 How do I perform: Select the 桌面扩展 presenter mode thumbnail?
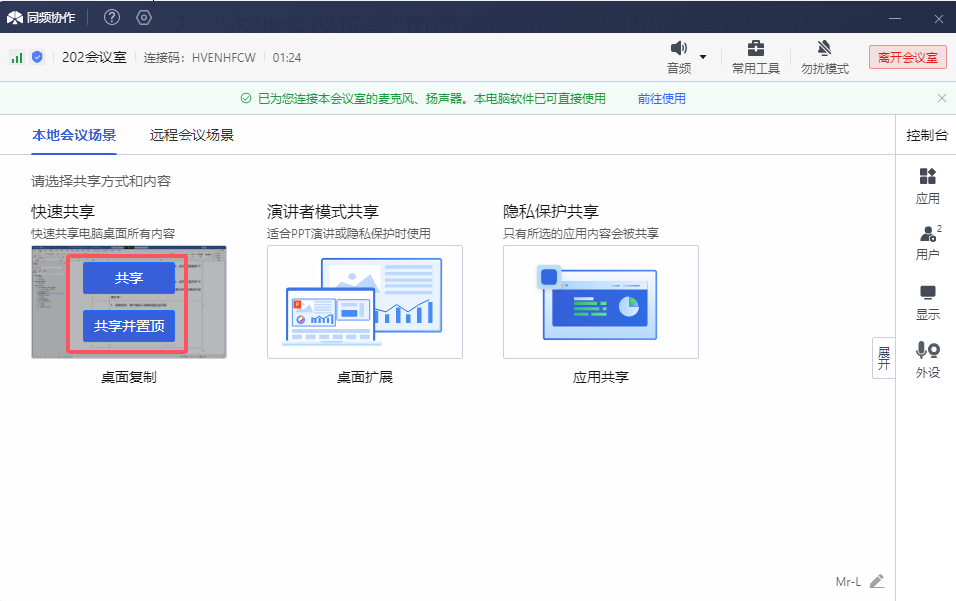(x=364, y=302)
